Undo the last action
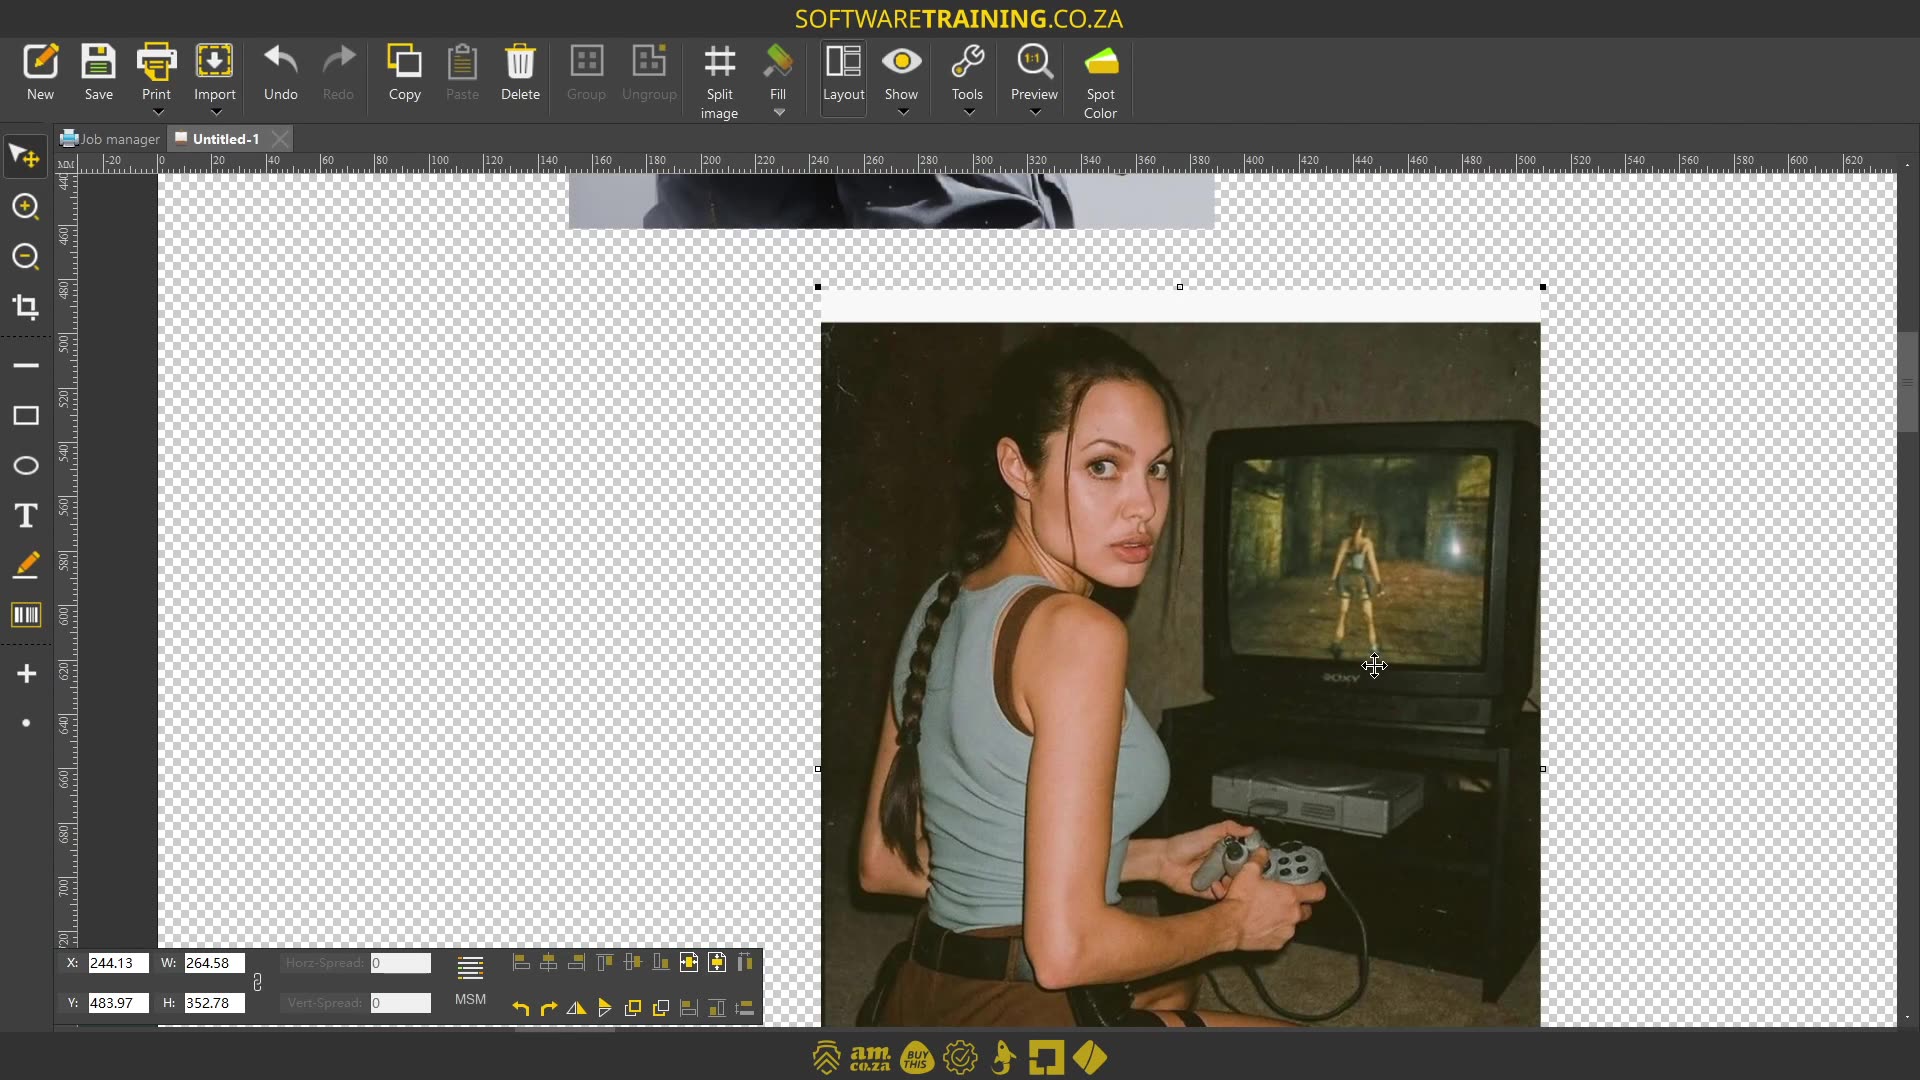Viewport: 1920px width, 1080px height. [x=280, y=73]
